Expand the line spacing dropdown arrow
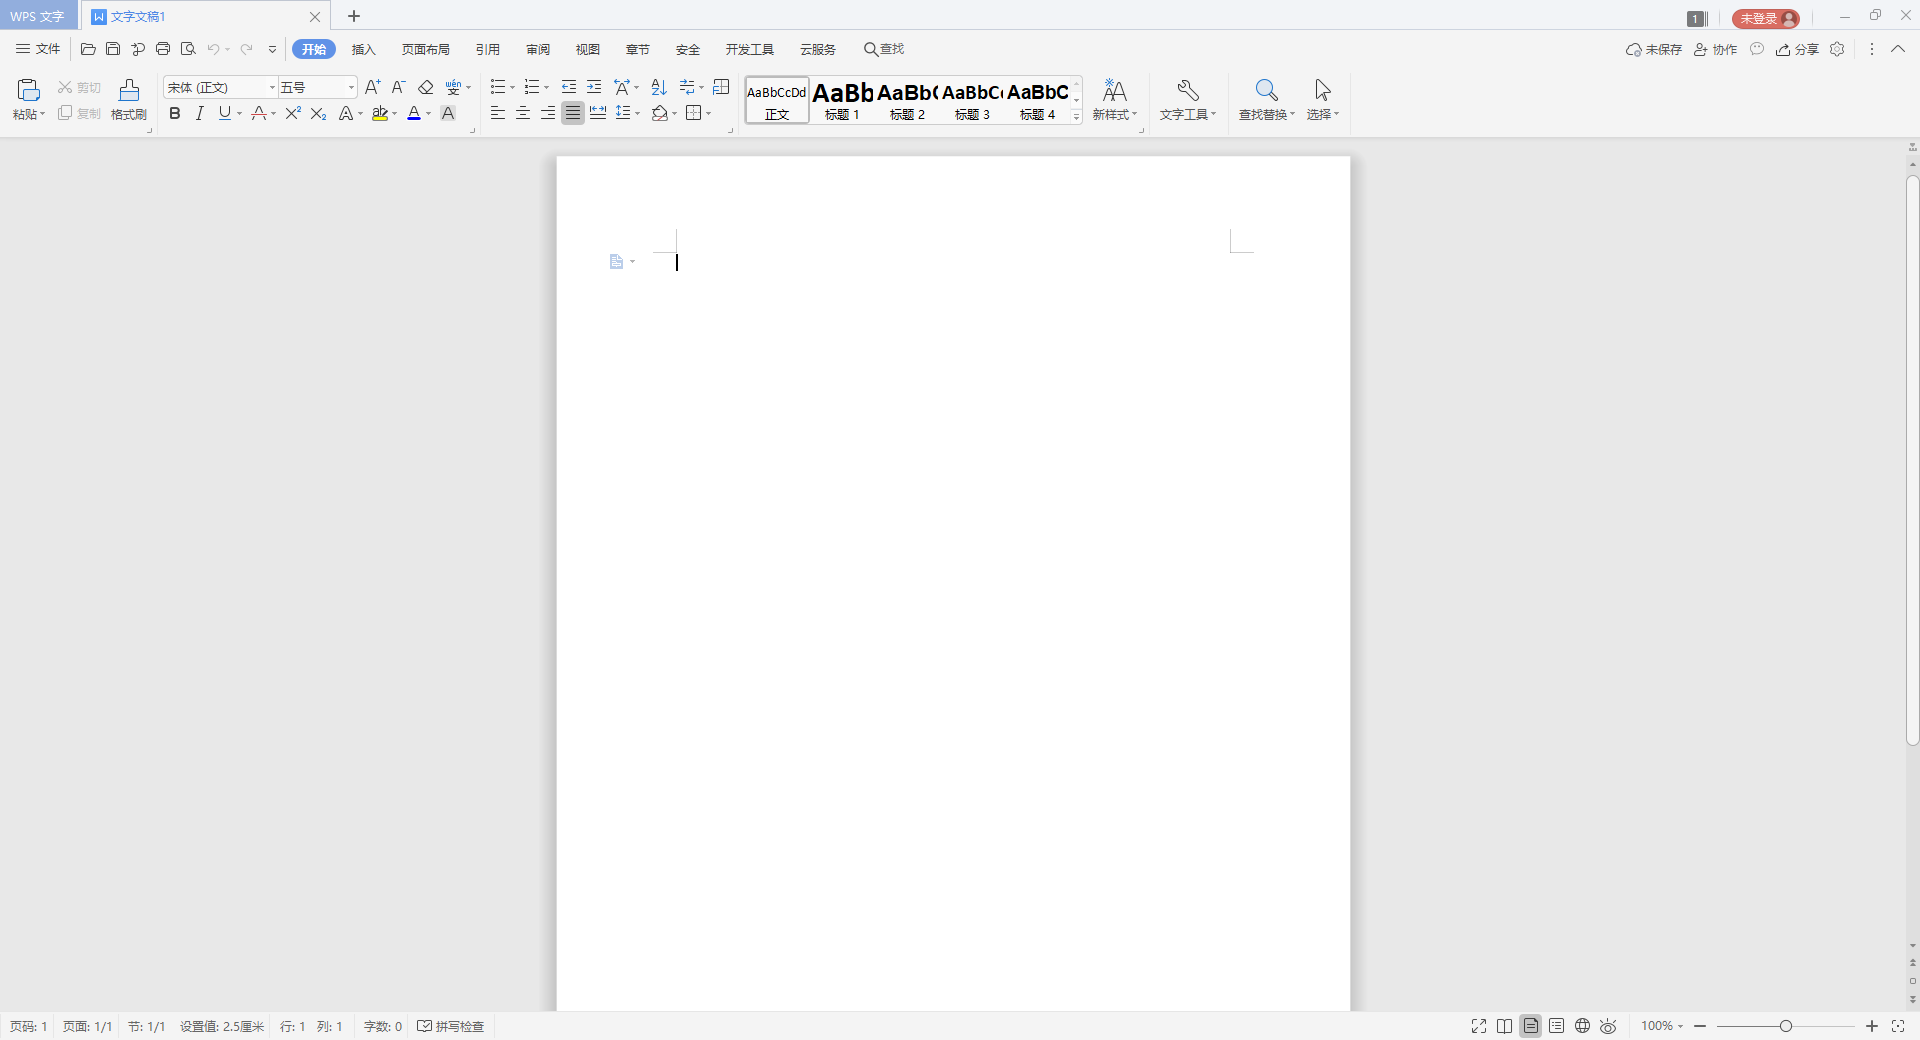1920x1040 pixels. point(638,114)
